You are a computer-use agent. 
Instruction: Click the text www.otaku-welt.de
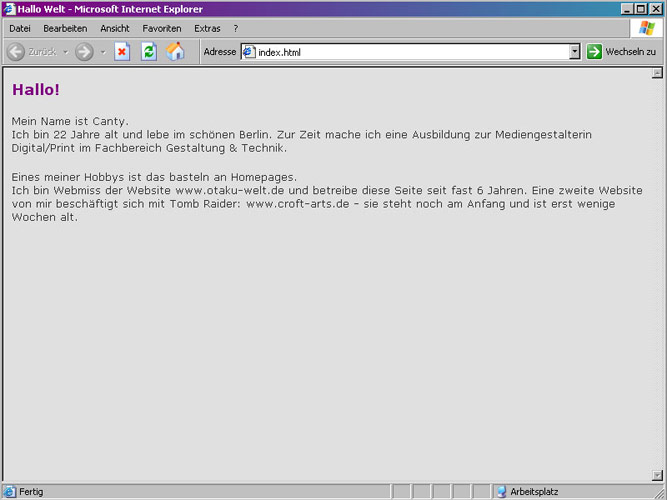pyautogui.click(x=230, y=190)
